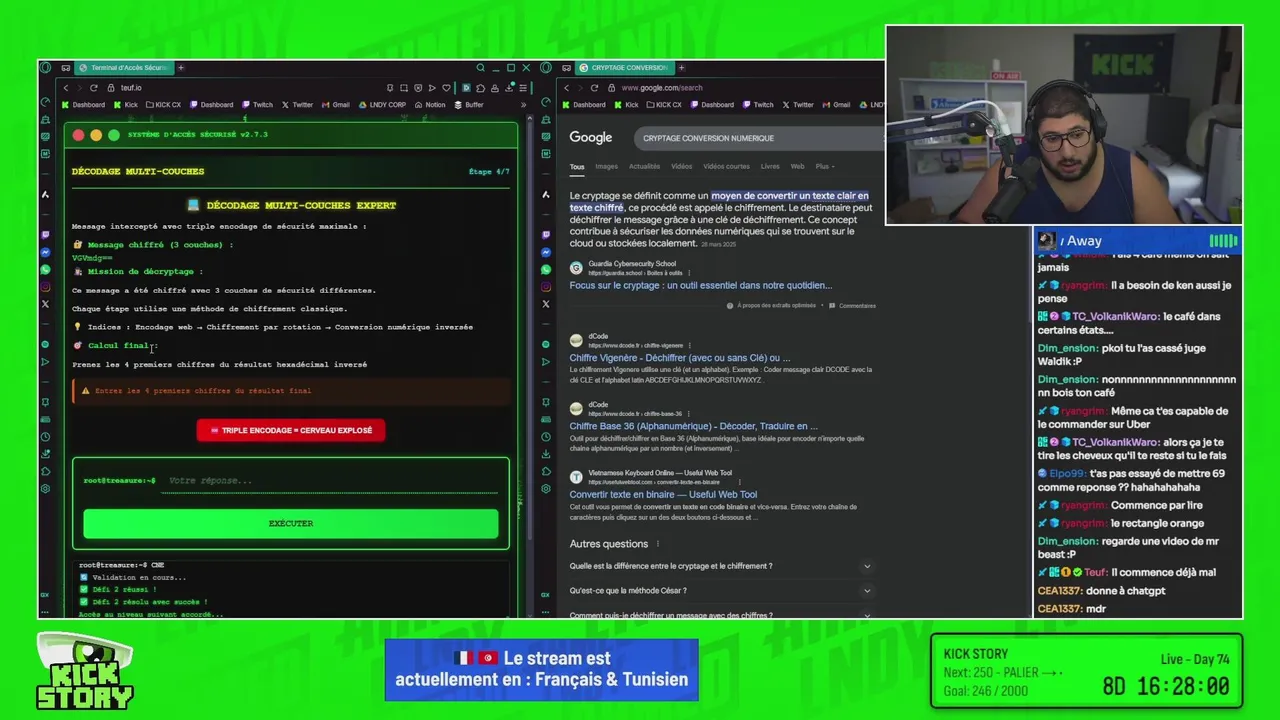Screen dimensions: 1280x720
Task: Expand the Plus dropdown in Google filters
Action: [824, 166]
